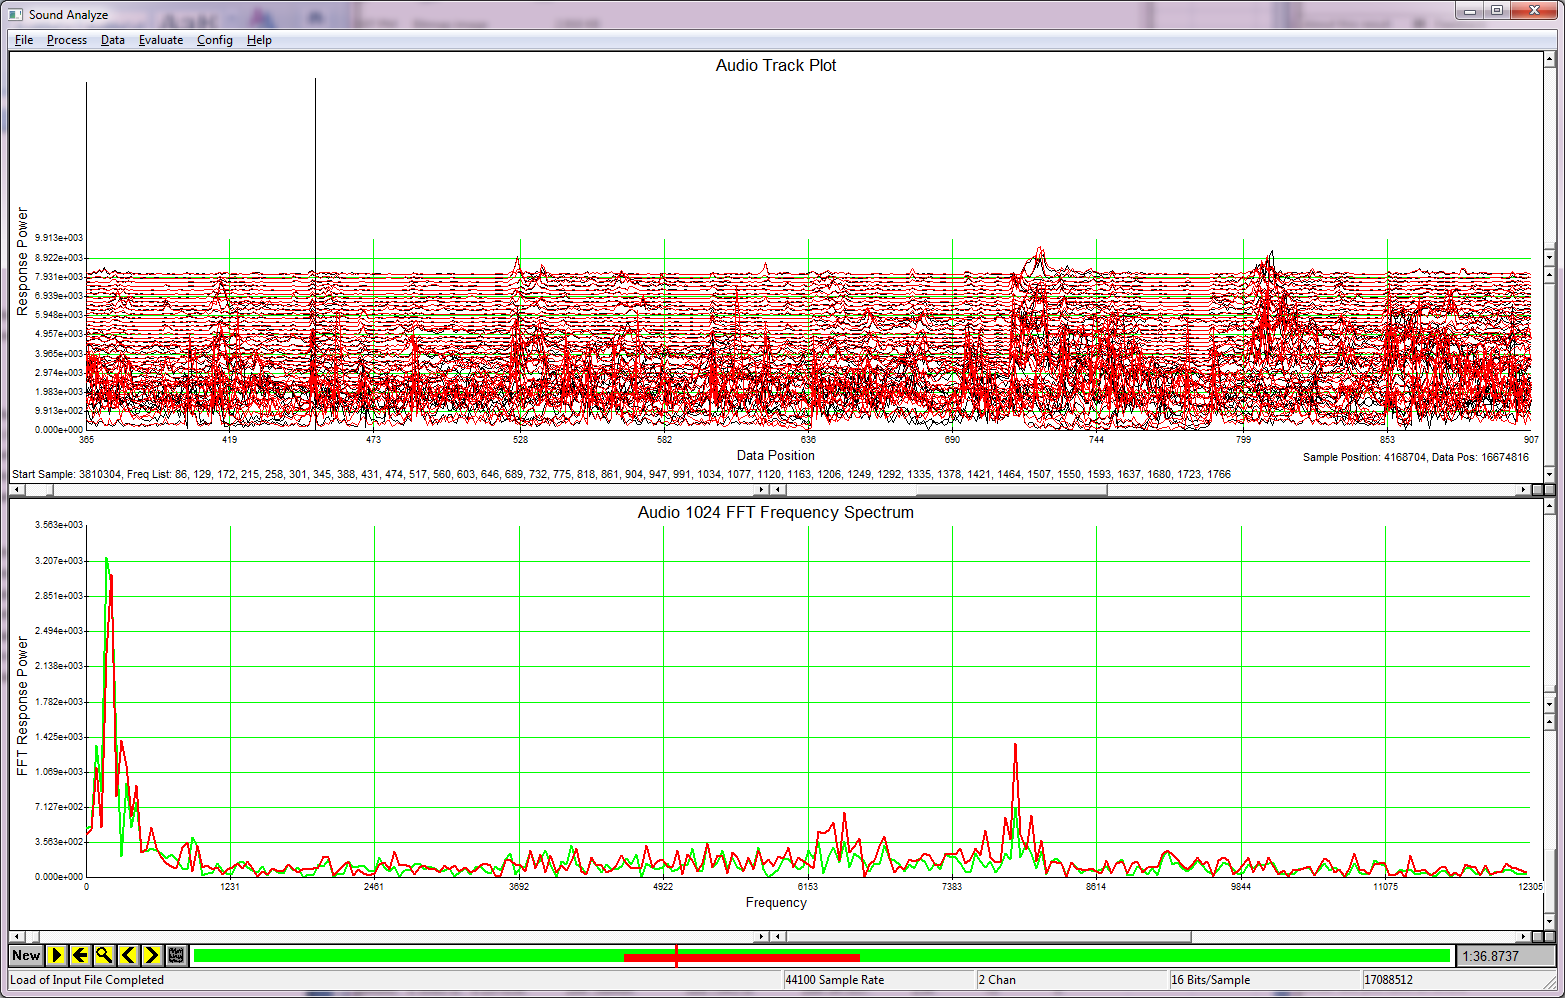Click the yellow back arrow toolbar icon
The height and width of the screenshot is (998, 1565).
click(x=79, y=955)
